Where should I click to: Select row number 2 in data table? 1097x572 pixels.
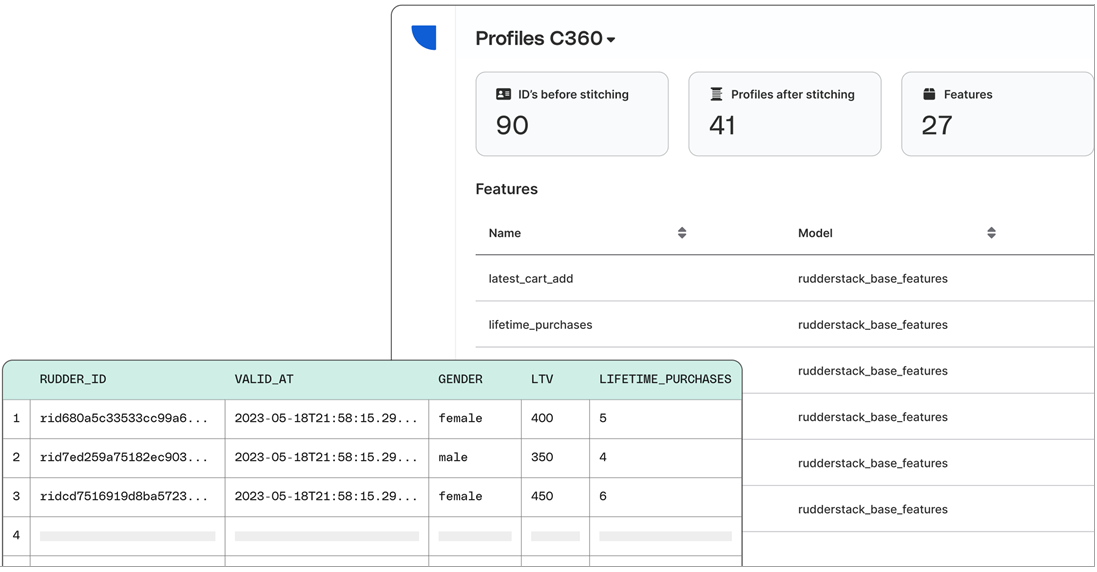[16, 457]
